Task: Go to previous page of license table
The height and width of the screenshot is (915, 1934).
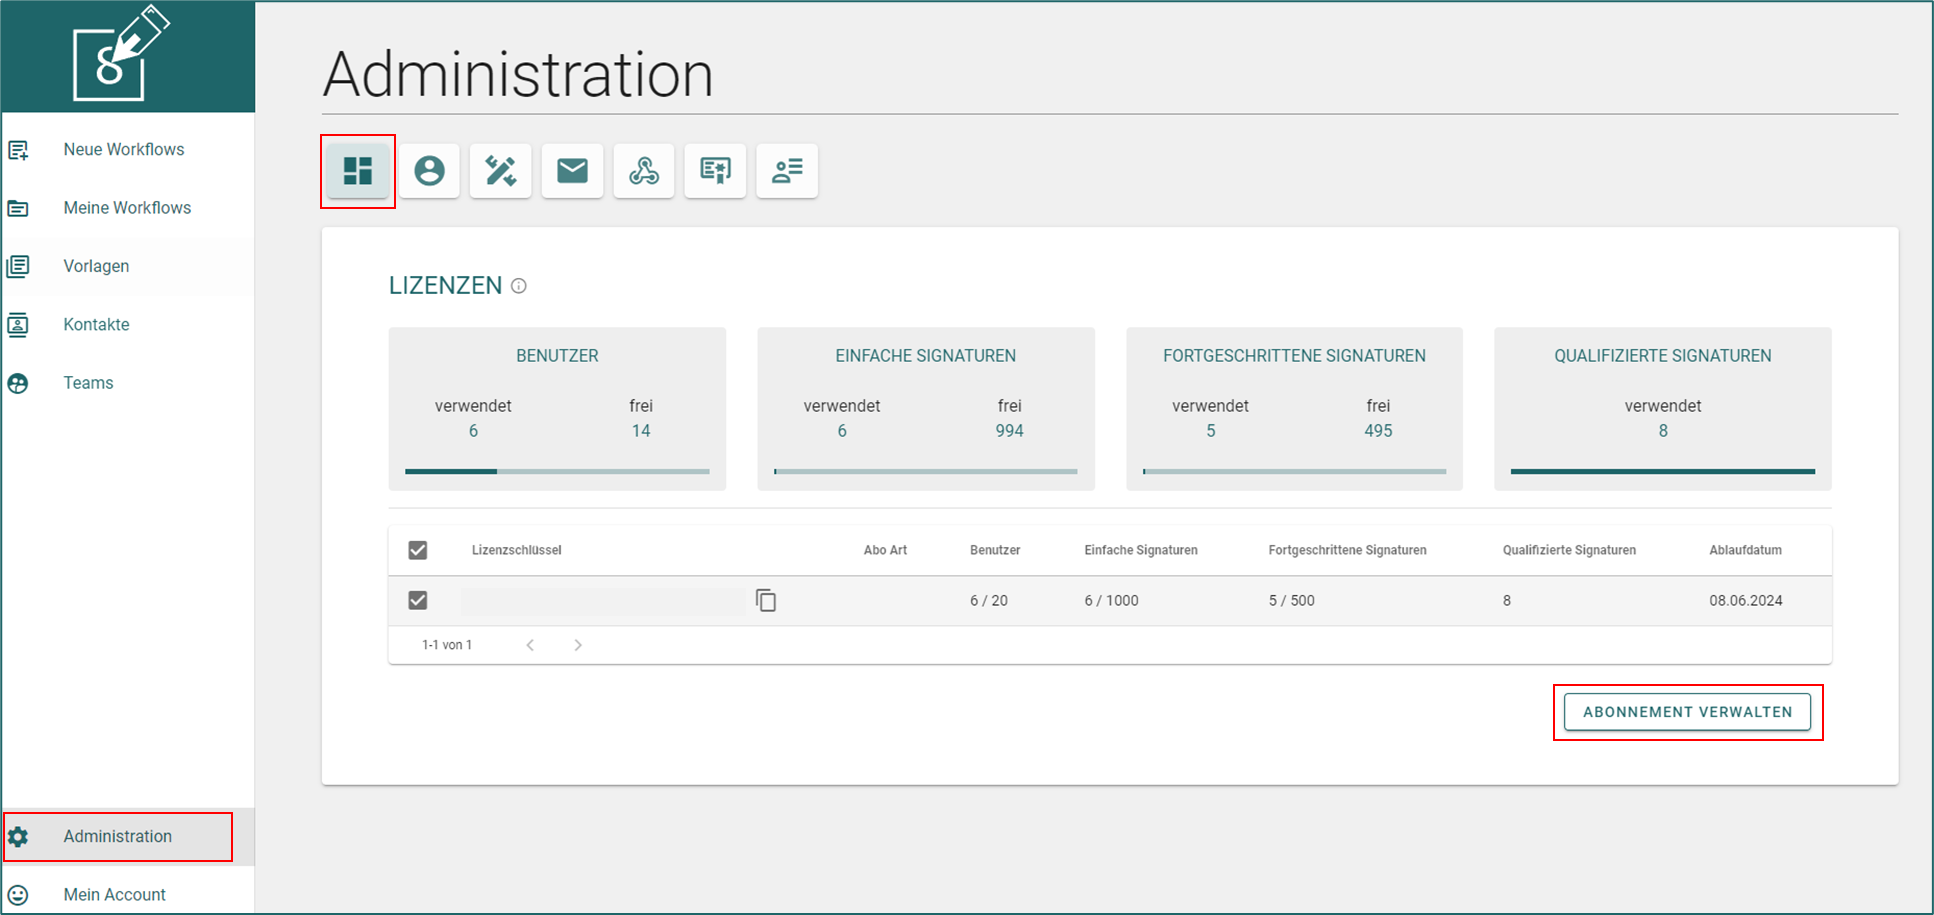Action: tap(530, 645)
